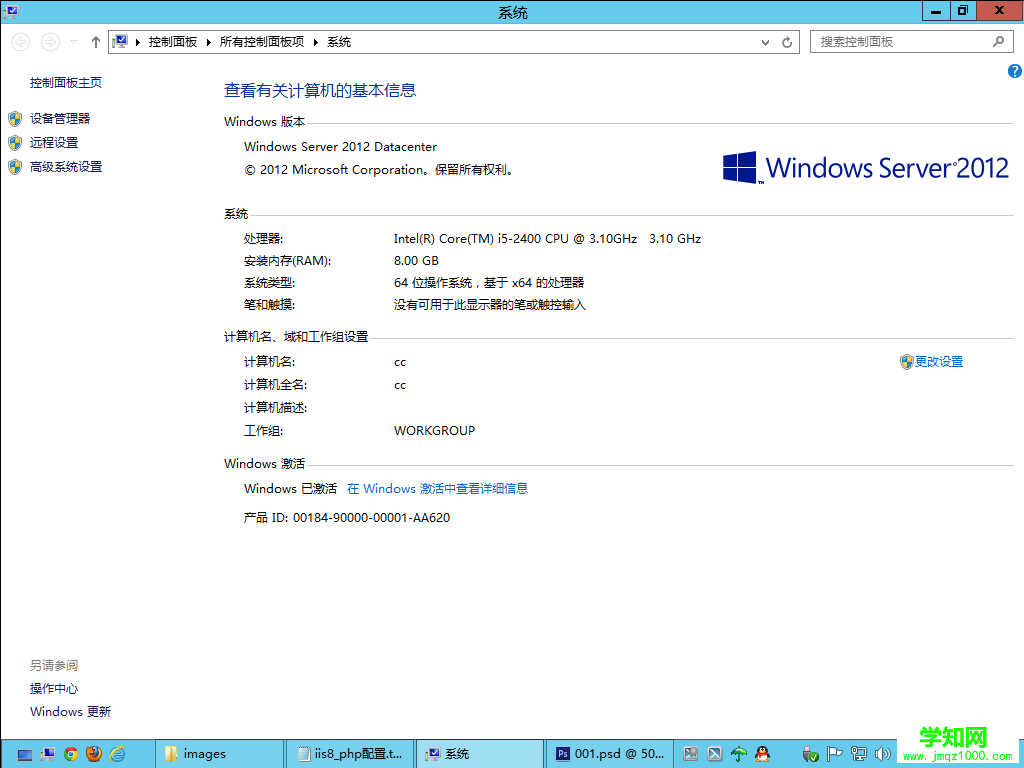The width and height of the screenshot is (1024, 768).
Task: Click the computer icon in address bar
Action: tap(120, 42)
